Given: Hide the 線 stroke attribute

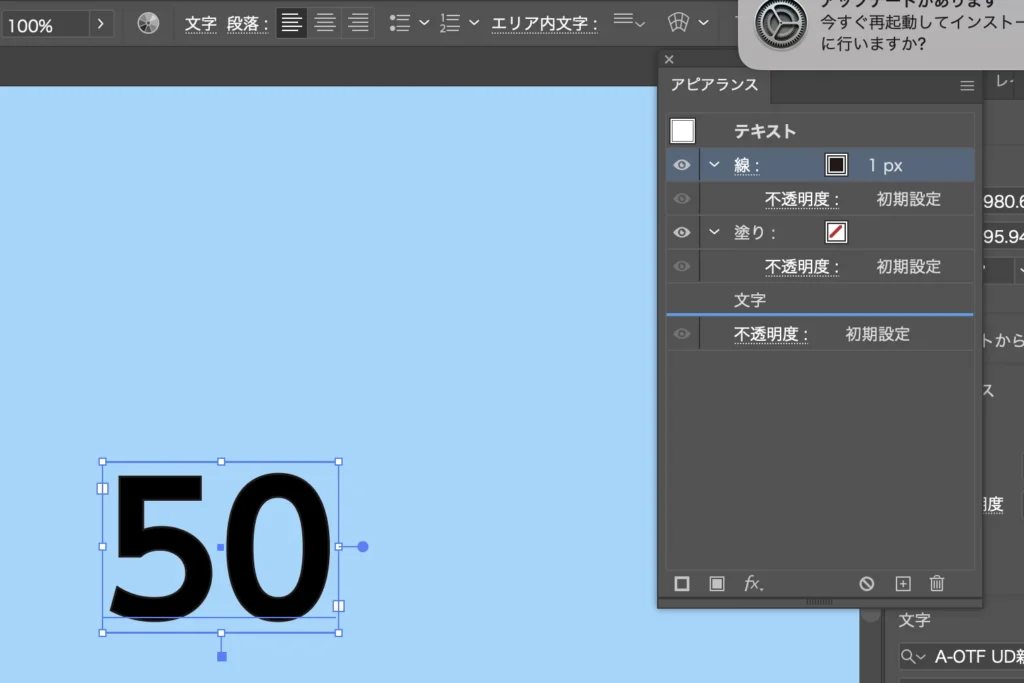Looking at the screenshot, I should pyautogui.click(x=682, y=165).
